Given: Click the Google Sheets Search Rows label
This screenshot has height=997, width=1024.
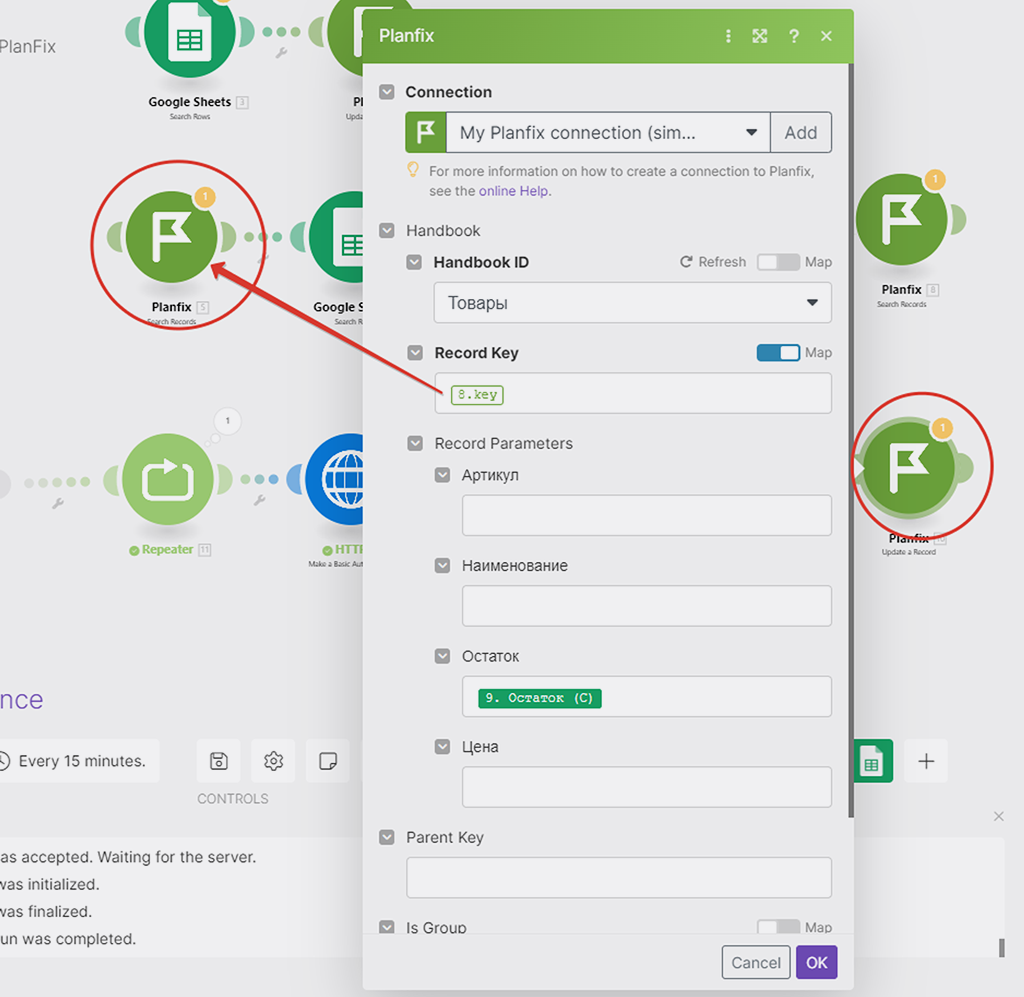Looking at the screenshot, I should coord(189,102).
